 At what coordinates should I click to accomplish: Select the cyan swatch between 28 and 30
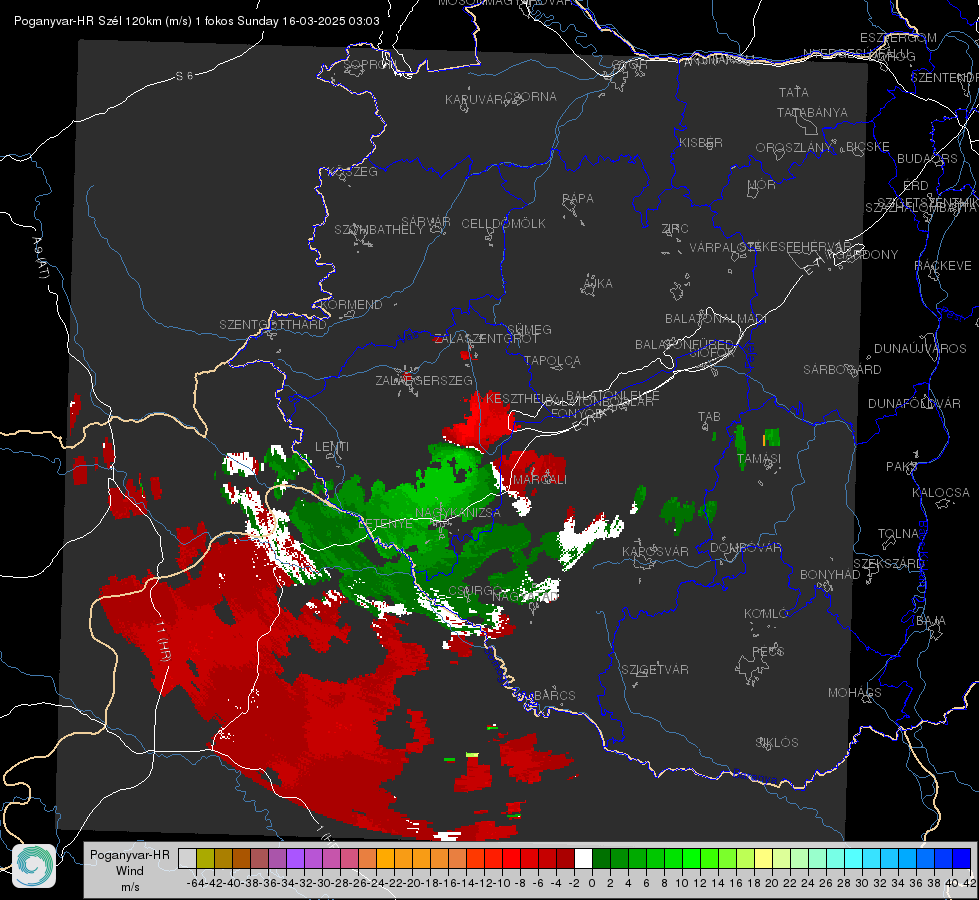(x=854, y=858)
